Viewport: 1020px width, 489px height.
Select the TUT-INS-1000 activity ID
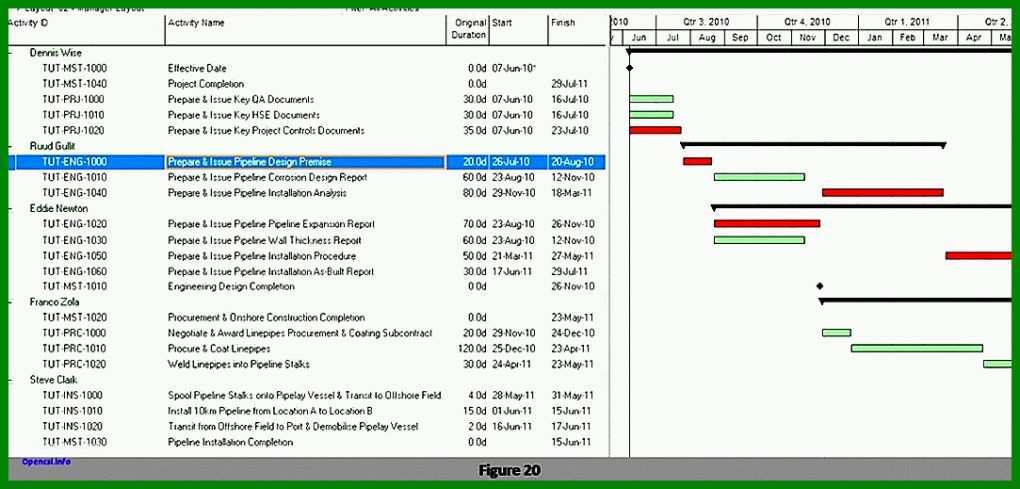[x=72, y=395]
